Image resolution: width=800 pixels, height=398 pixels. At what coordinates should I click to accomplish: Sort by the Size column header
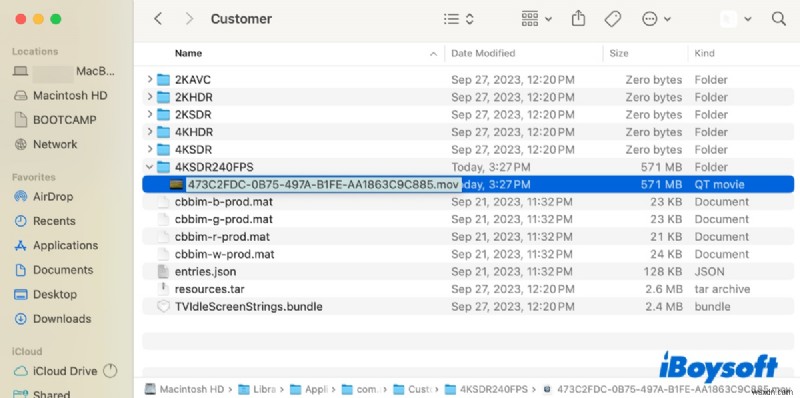pyautogui.click(x=618, y=53)
